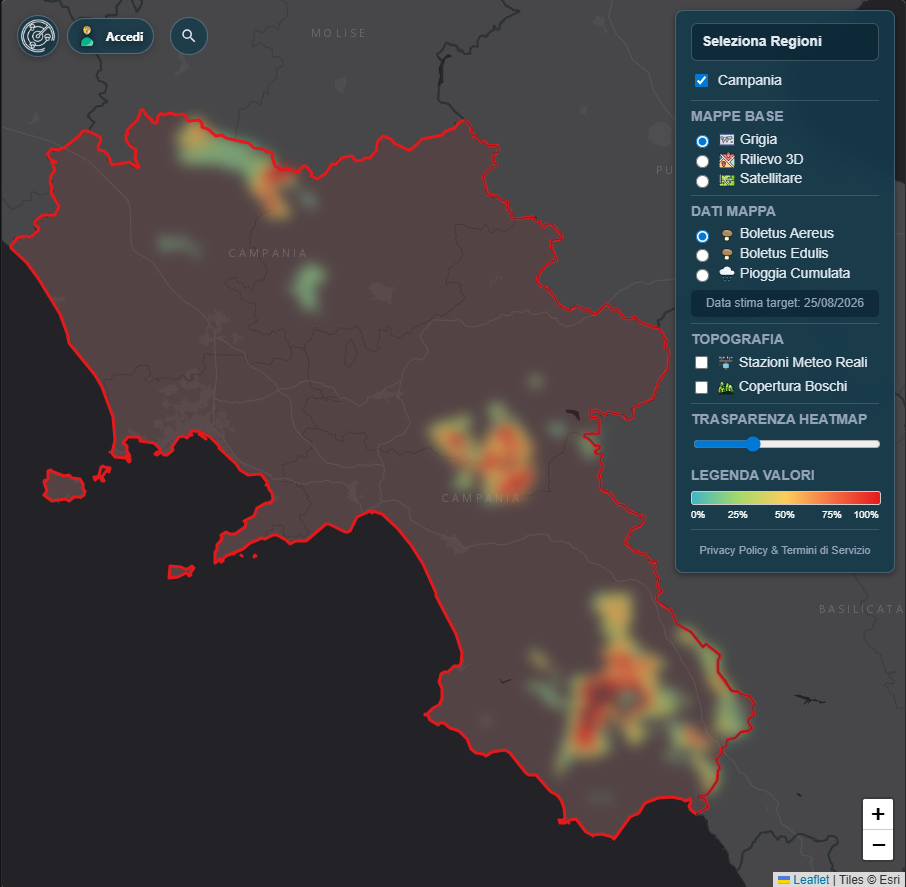Click the Data stima target date box
The image size is (906, 887).
(784, 303)
